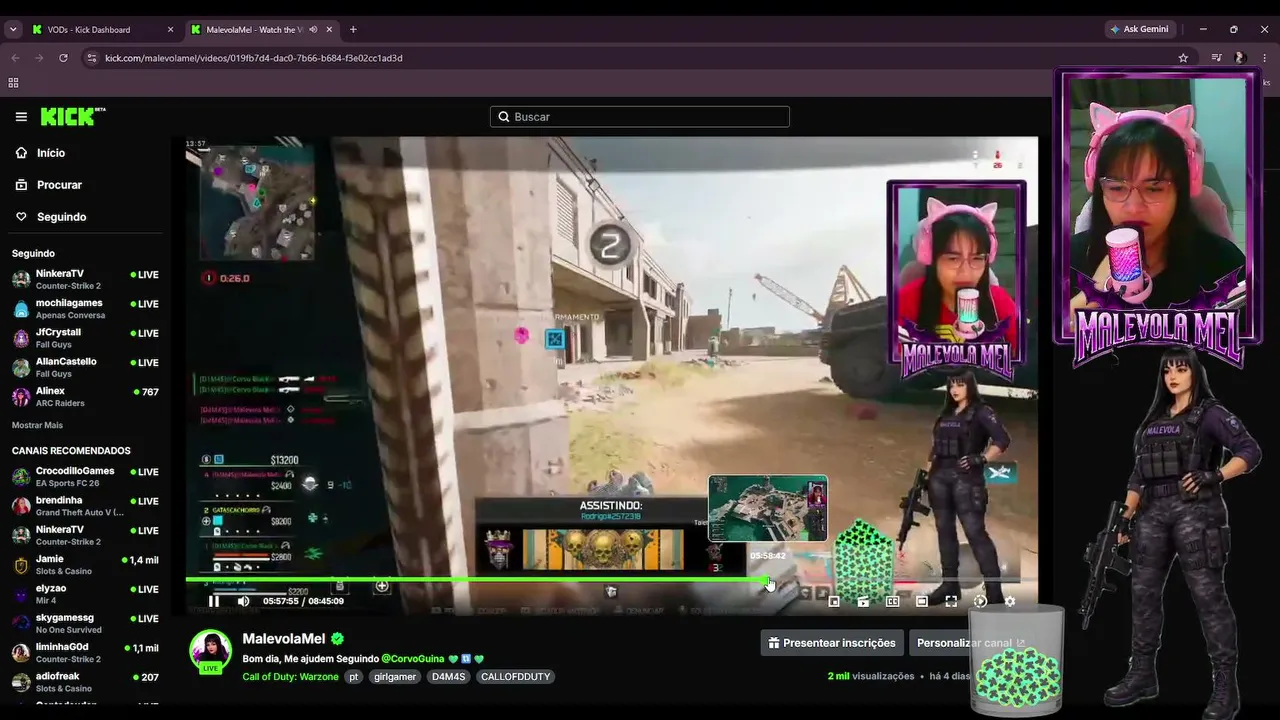Click Personalizar canal button
Screen dimensions: 1280x720
[970, 643]
